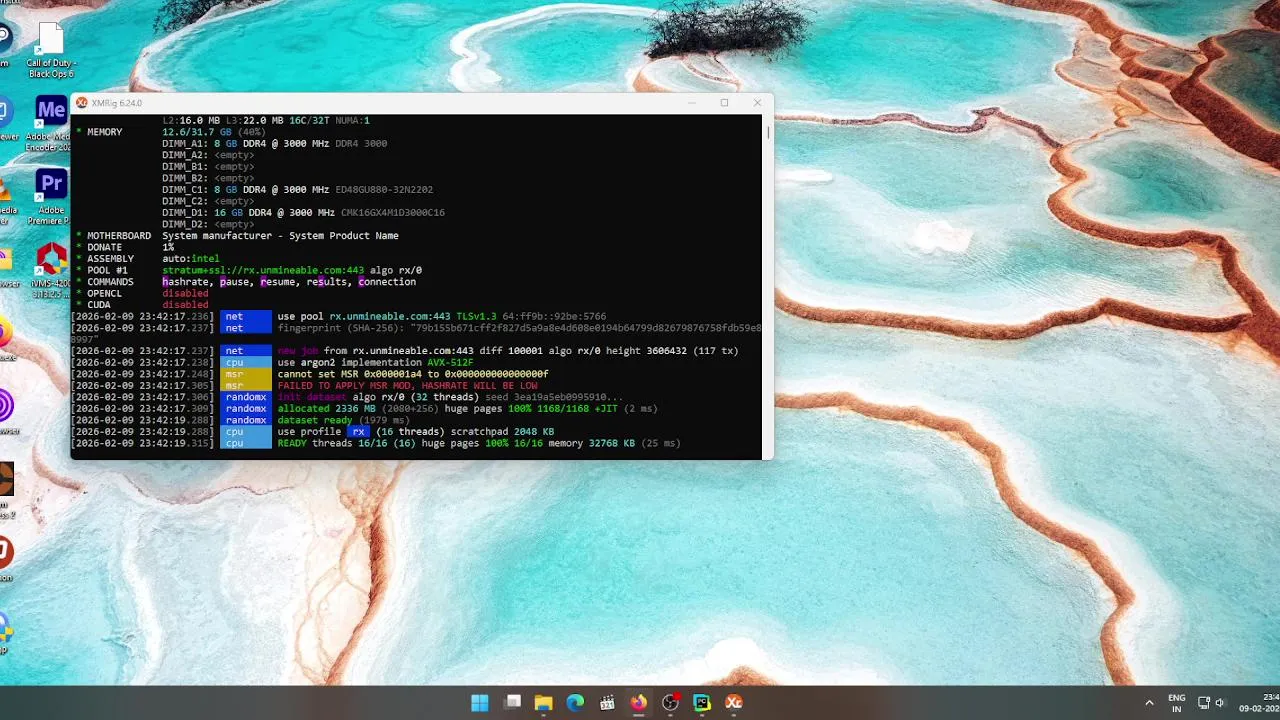
Task: Select the Adobe Media Encoder desktop icon
Action: 50,124
